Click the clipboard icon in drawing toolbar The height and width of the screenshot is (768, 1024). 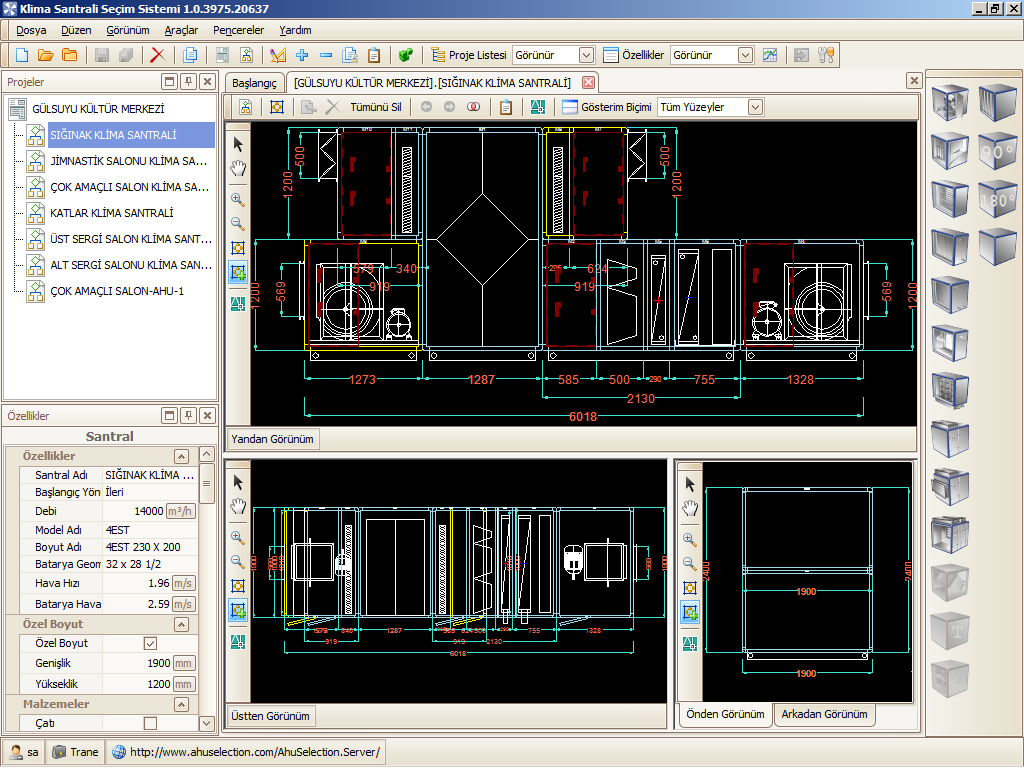tap(505, 107)
